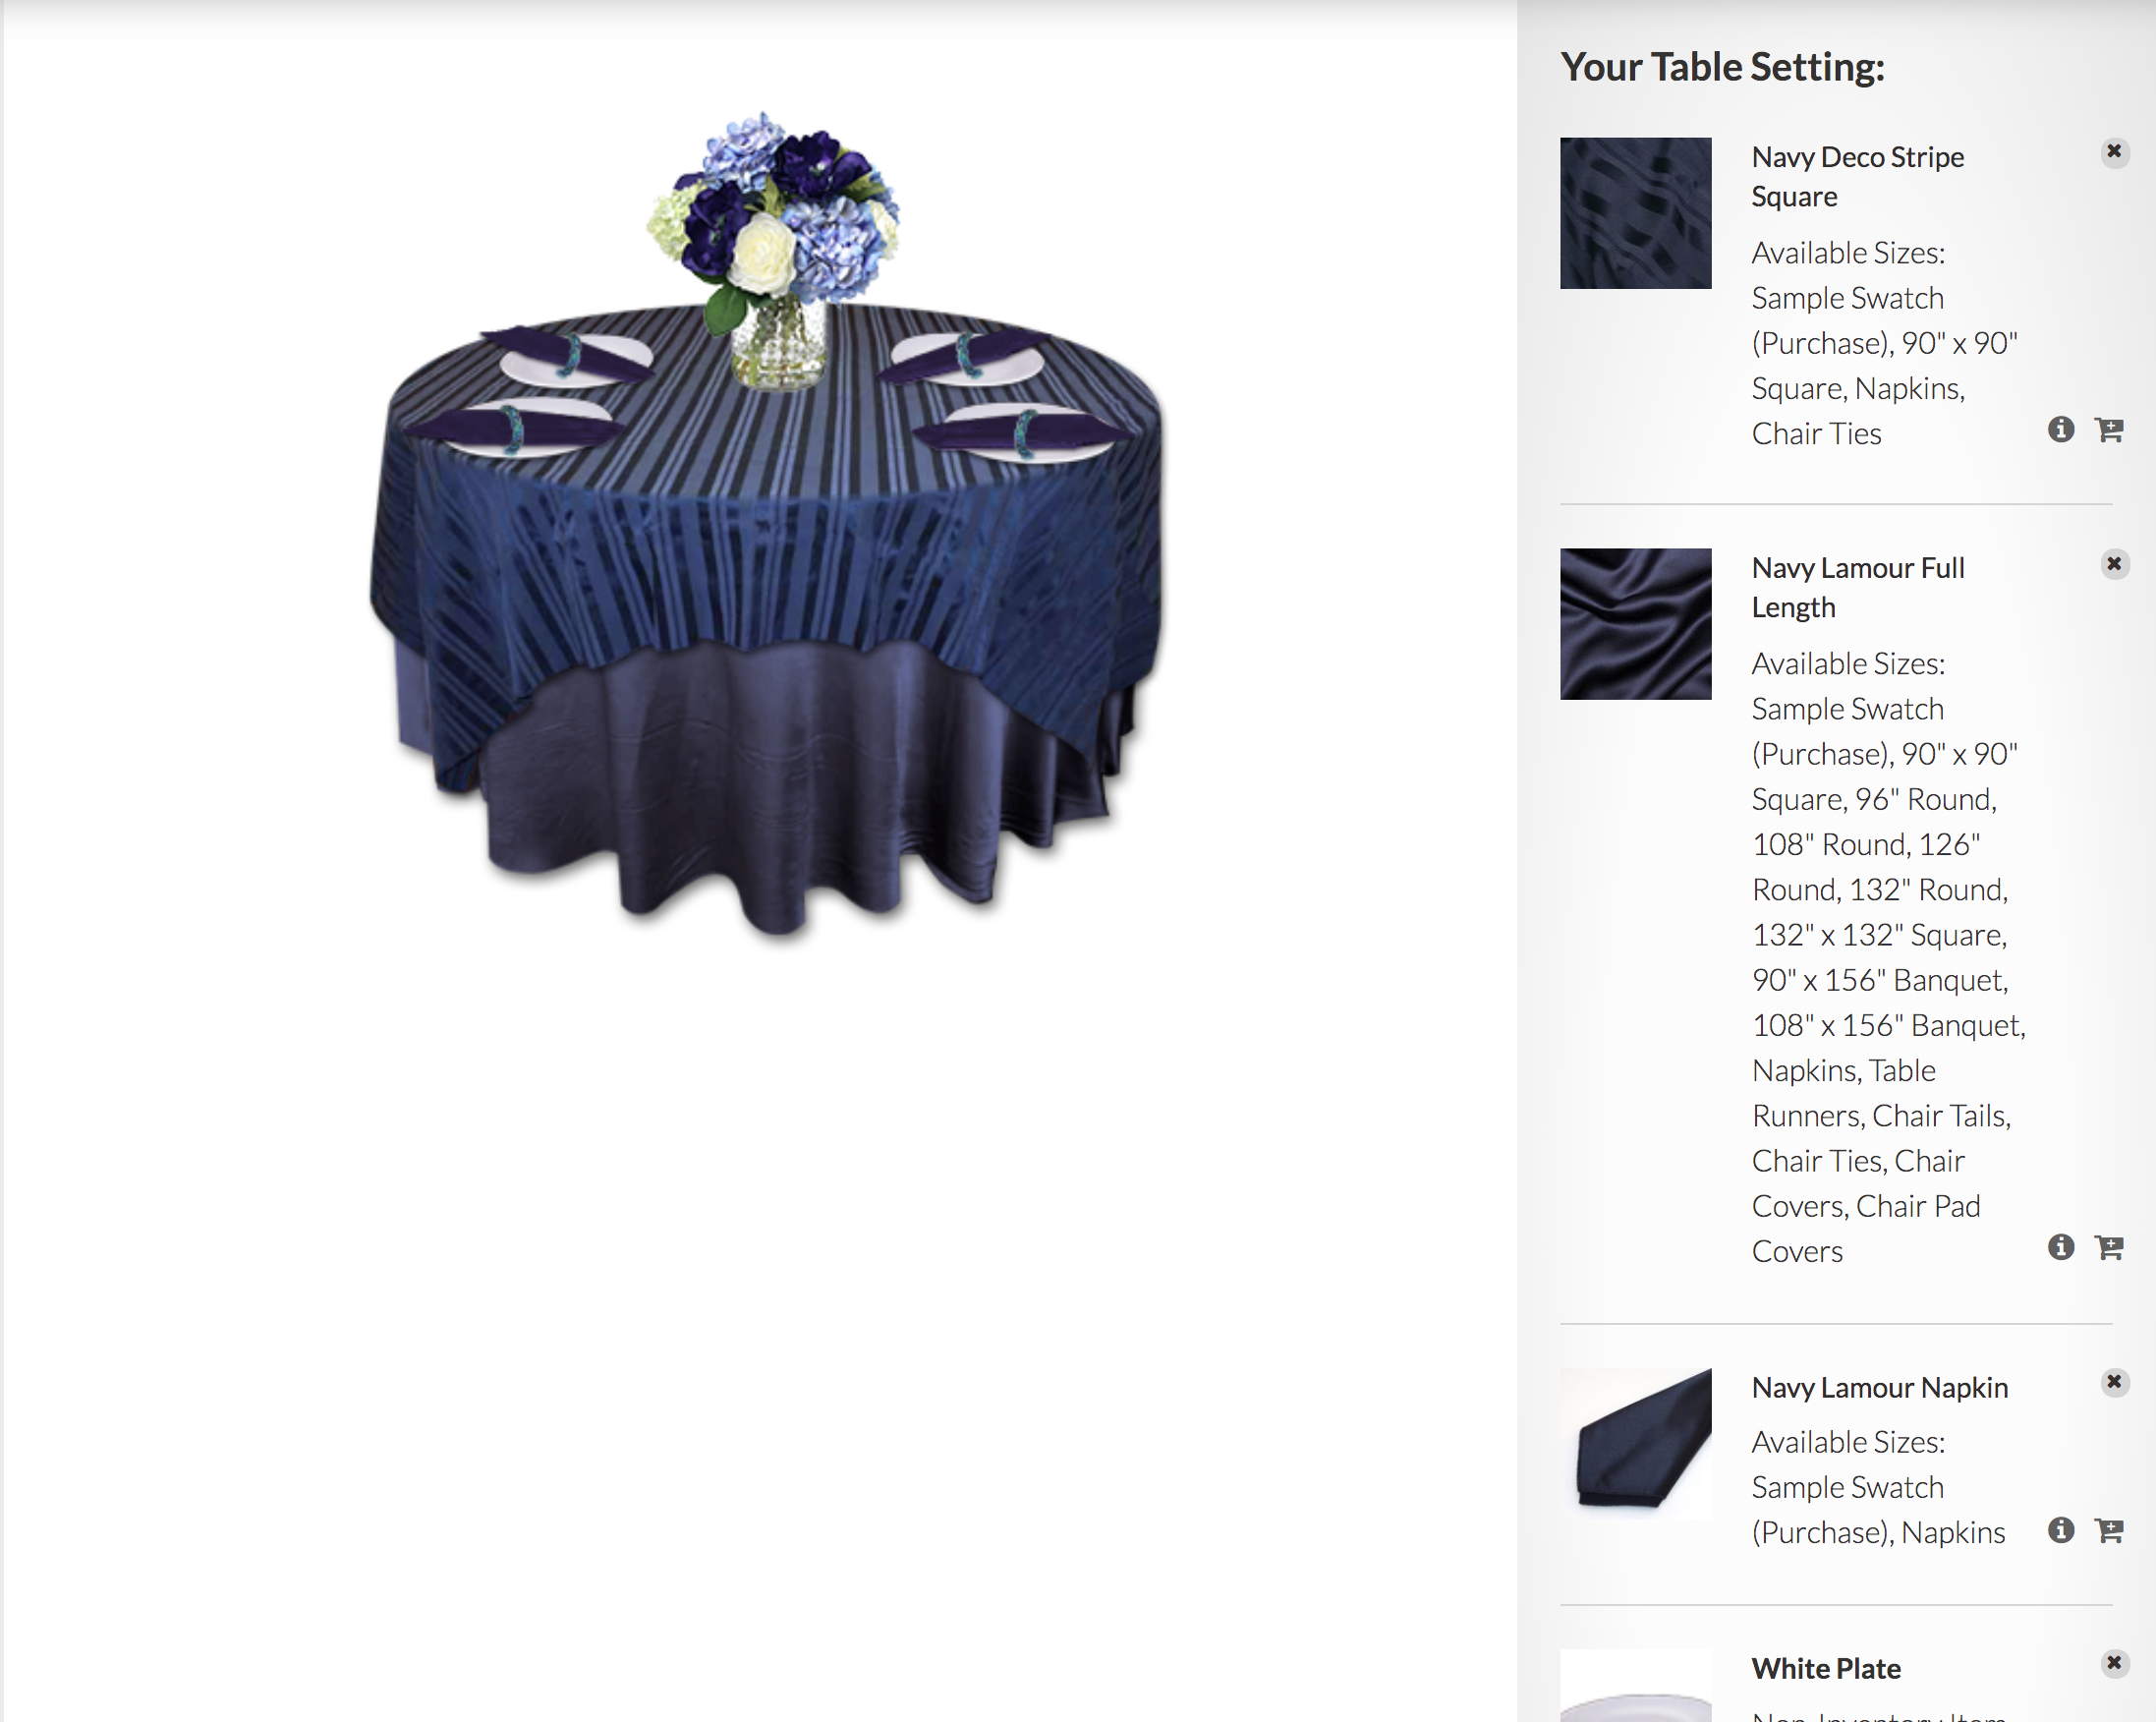
Task: Open Navy Deco Stripe swatch thumbnail
Action: click(1636, 213)
